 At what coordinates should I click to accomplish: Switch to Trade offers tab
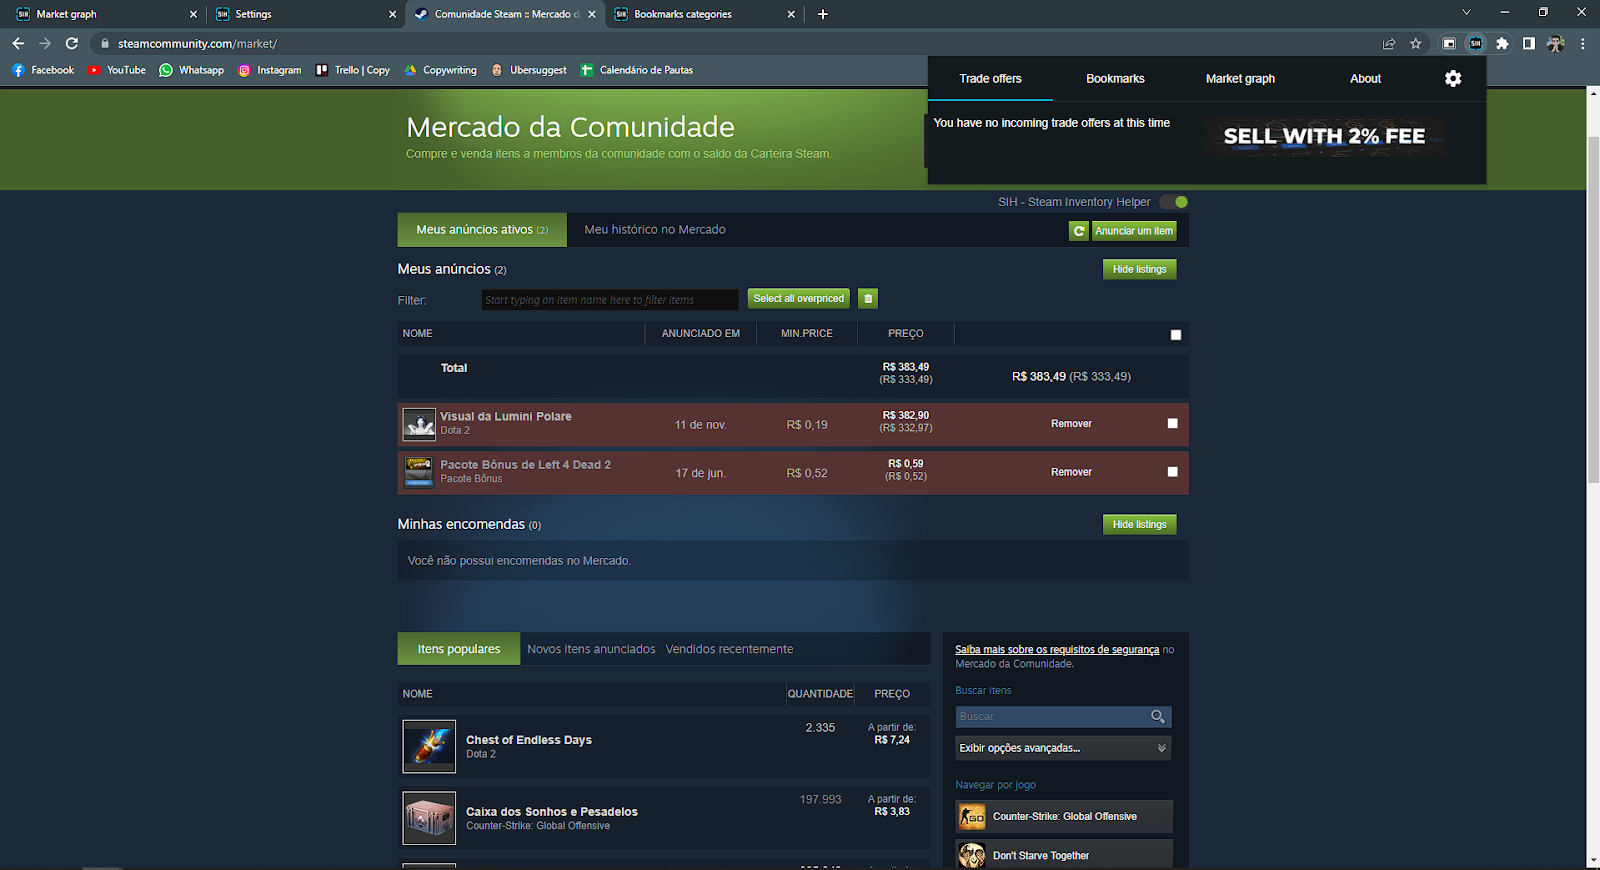pos(990,78)
